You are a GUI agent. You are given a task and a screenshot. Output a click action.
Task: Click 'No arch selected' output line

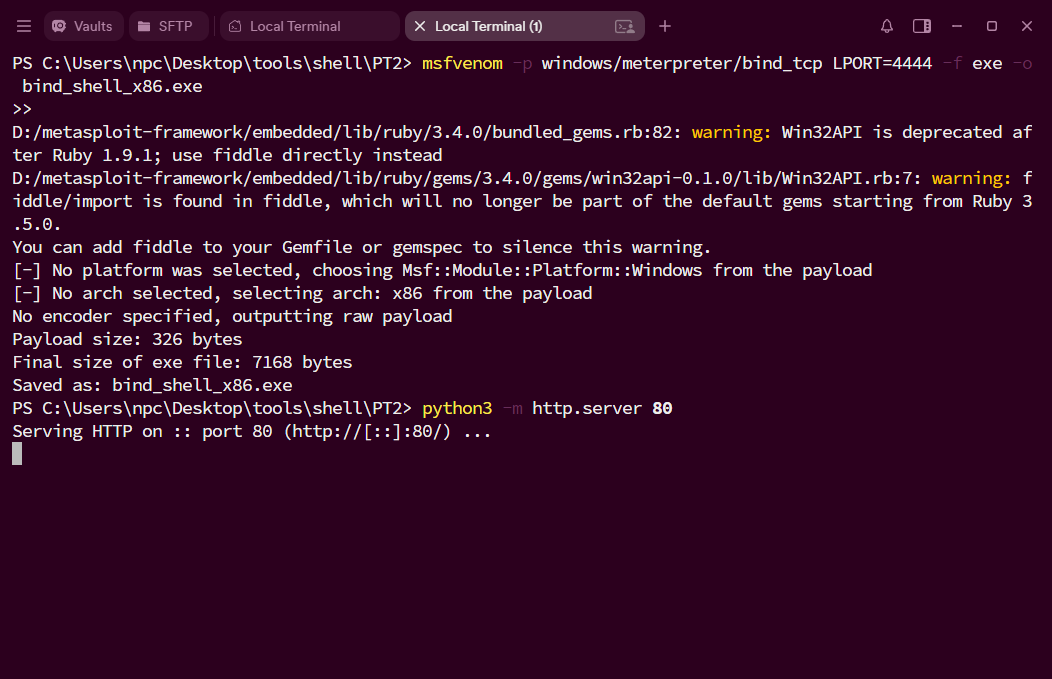pos(302,293)
